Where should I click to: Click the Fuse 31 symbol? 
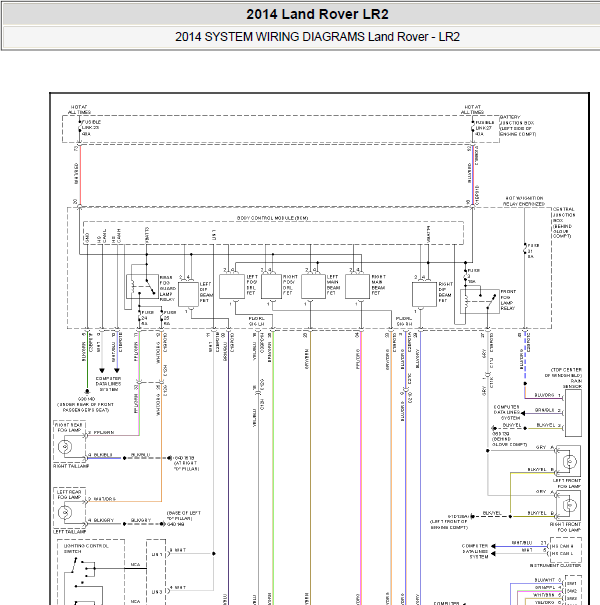[525, 250]
